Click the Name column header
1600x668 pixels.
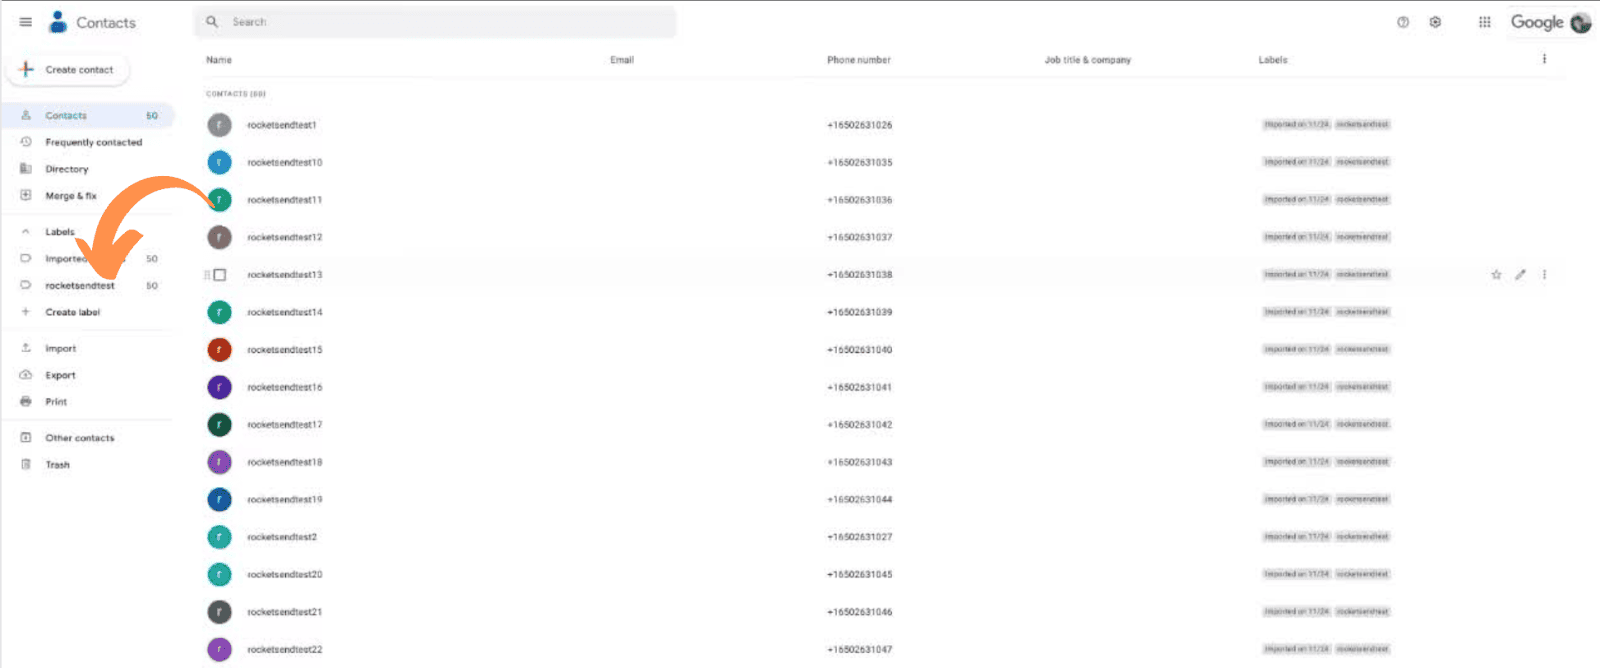pyautogui.click(x=219, y=60)
